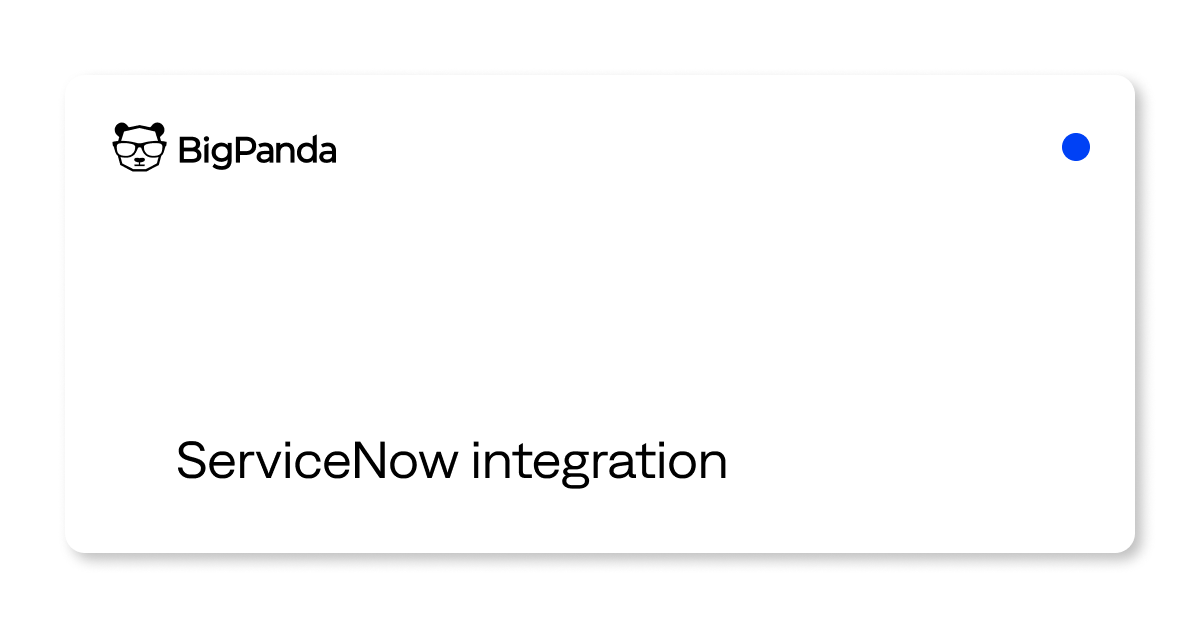
Task: Click the word ServiceNow in the title
Action: point(318,460)
